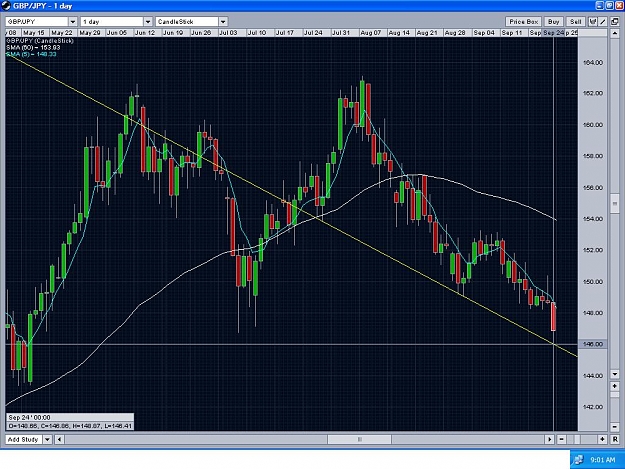Click the R reset zoom button
Screen dimensions: 625x469
615,440
